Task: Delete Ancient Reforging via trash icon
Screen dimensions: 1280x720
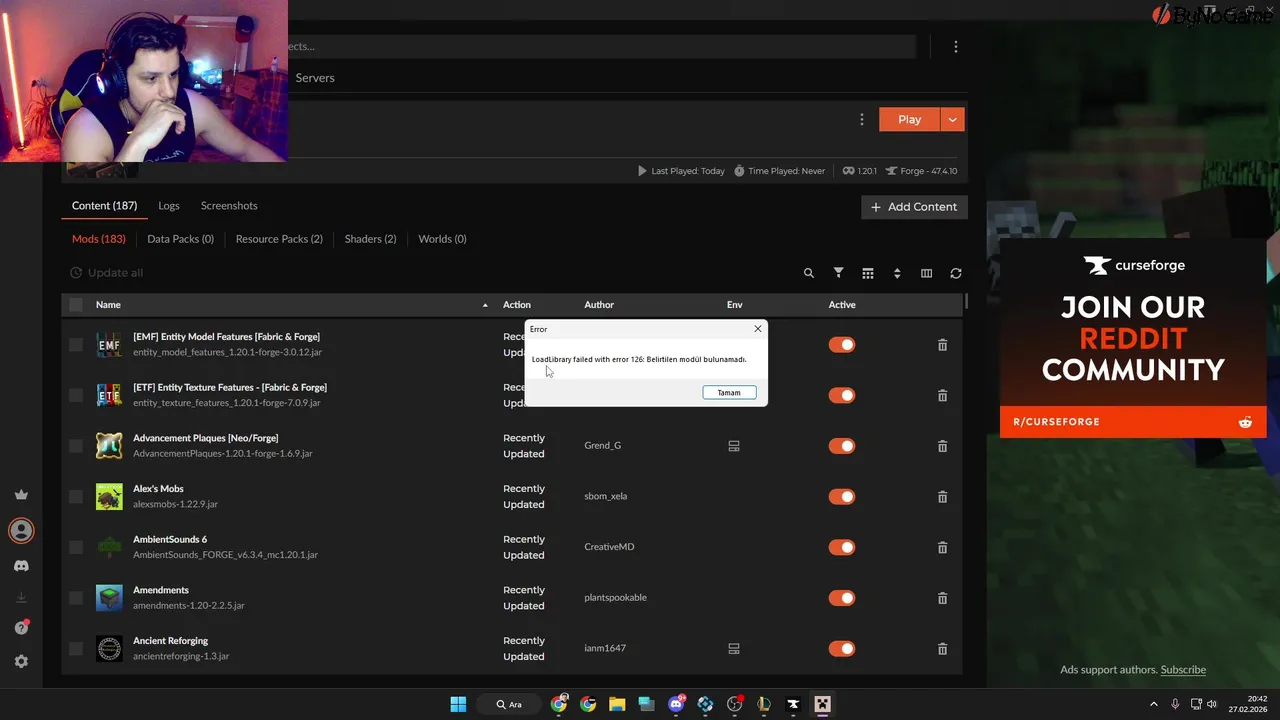Action: [x=942, y=649]
